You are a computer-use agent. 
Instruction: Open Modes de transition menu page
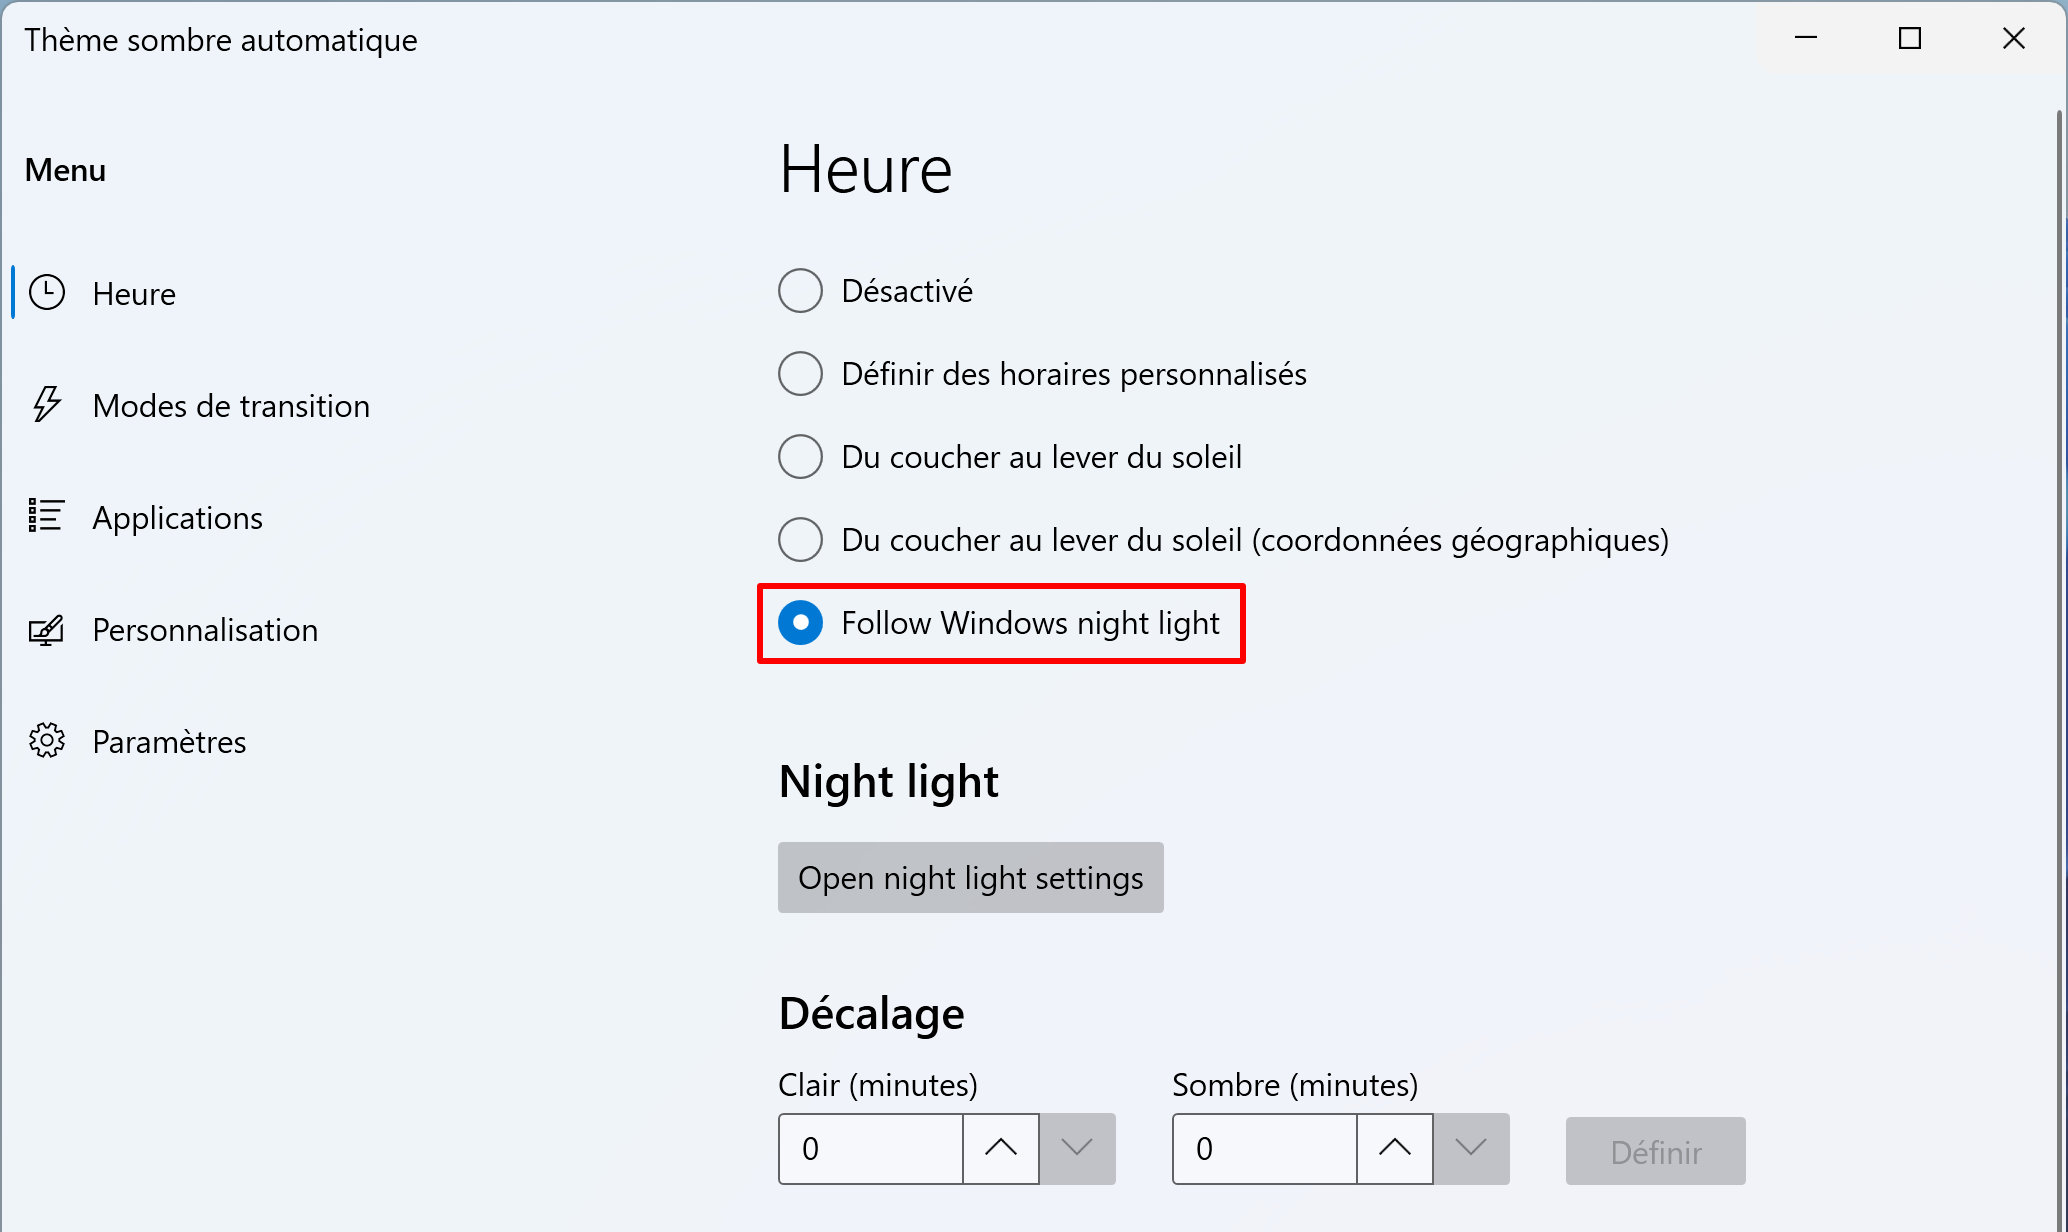coord(231,406)
